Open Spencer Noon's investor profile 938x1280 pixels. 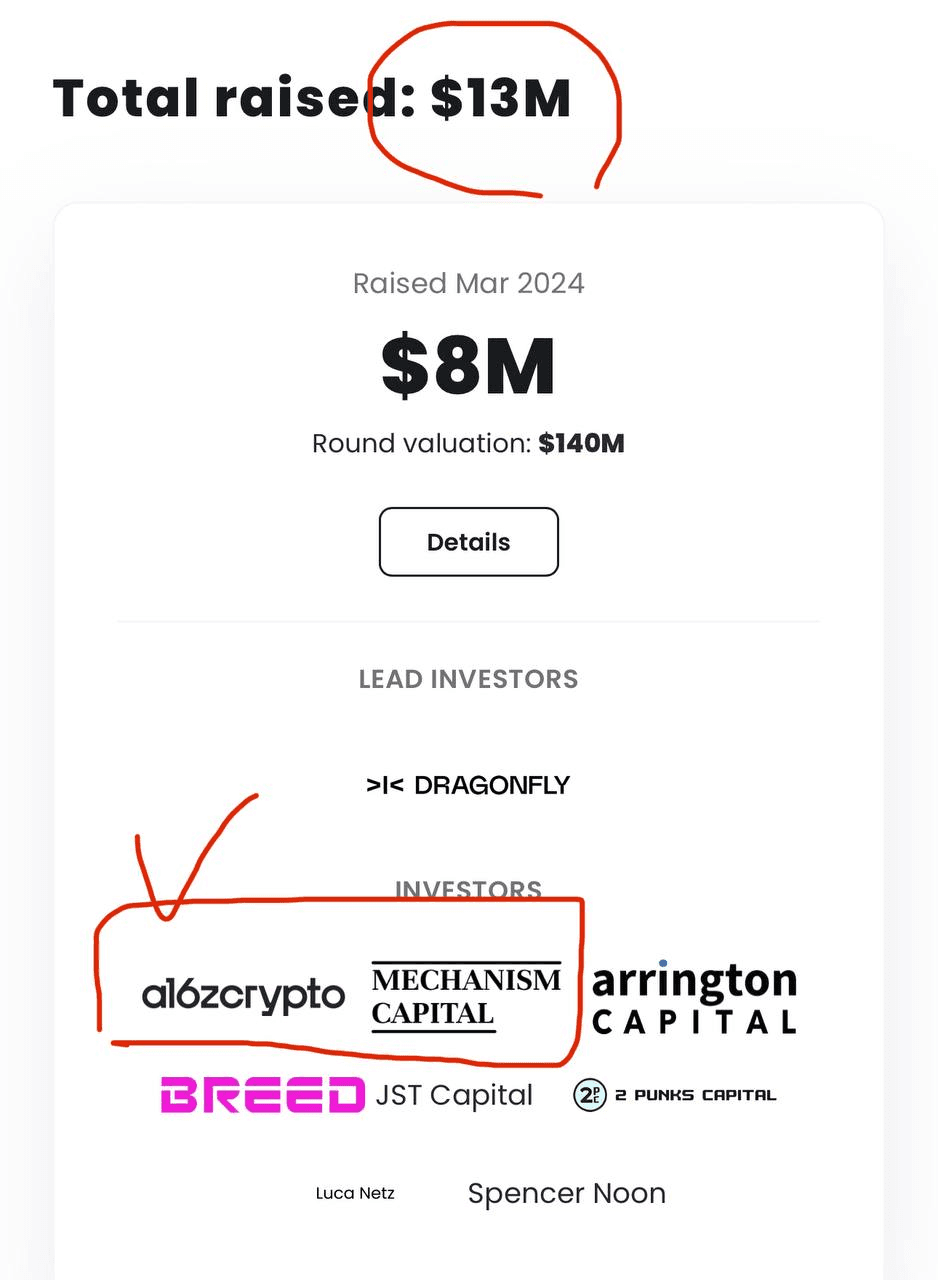(x=566, y=1193)
